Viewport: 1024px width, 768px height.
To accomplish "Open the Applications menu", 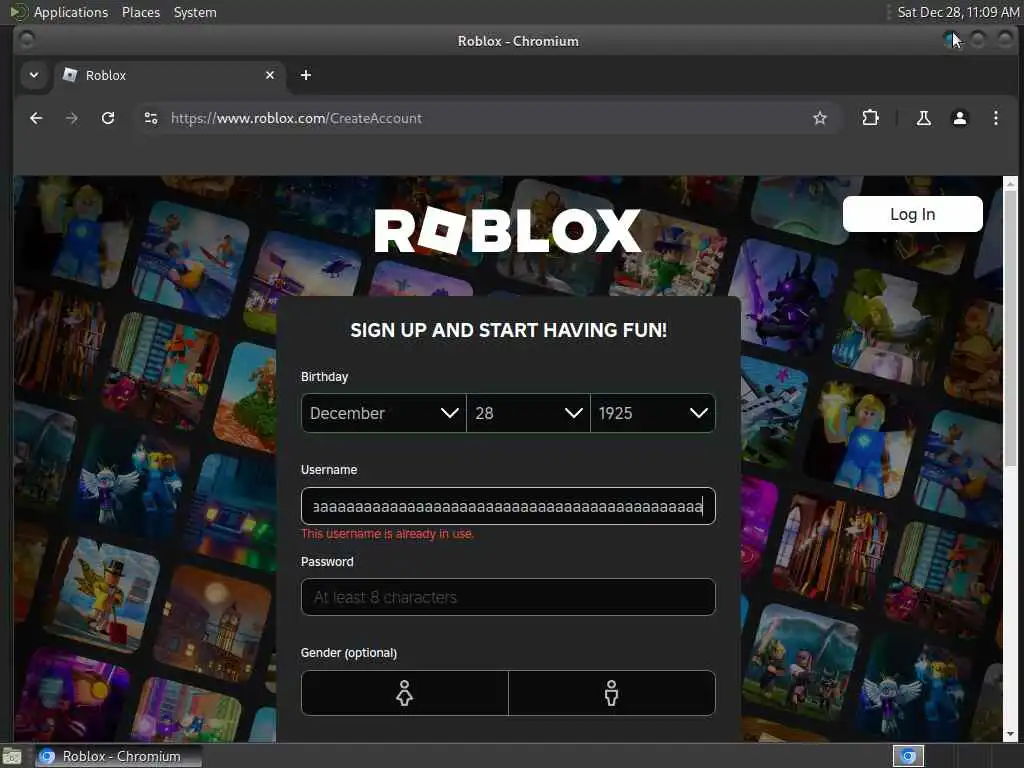I will [71, 12].
